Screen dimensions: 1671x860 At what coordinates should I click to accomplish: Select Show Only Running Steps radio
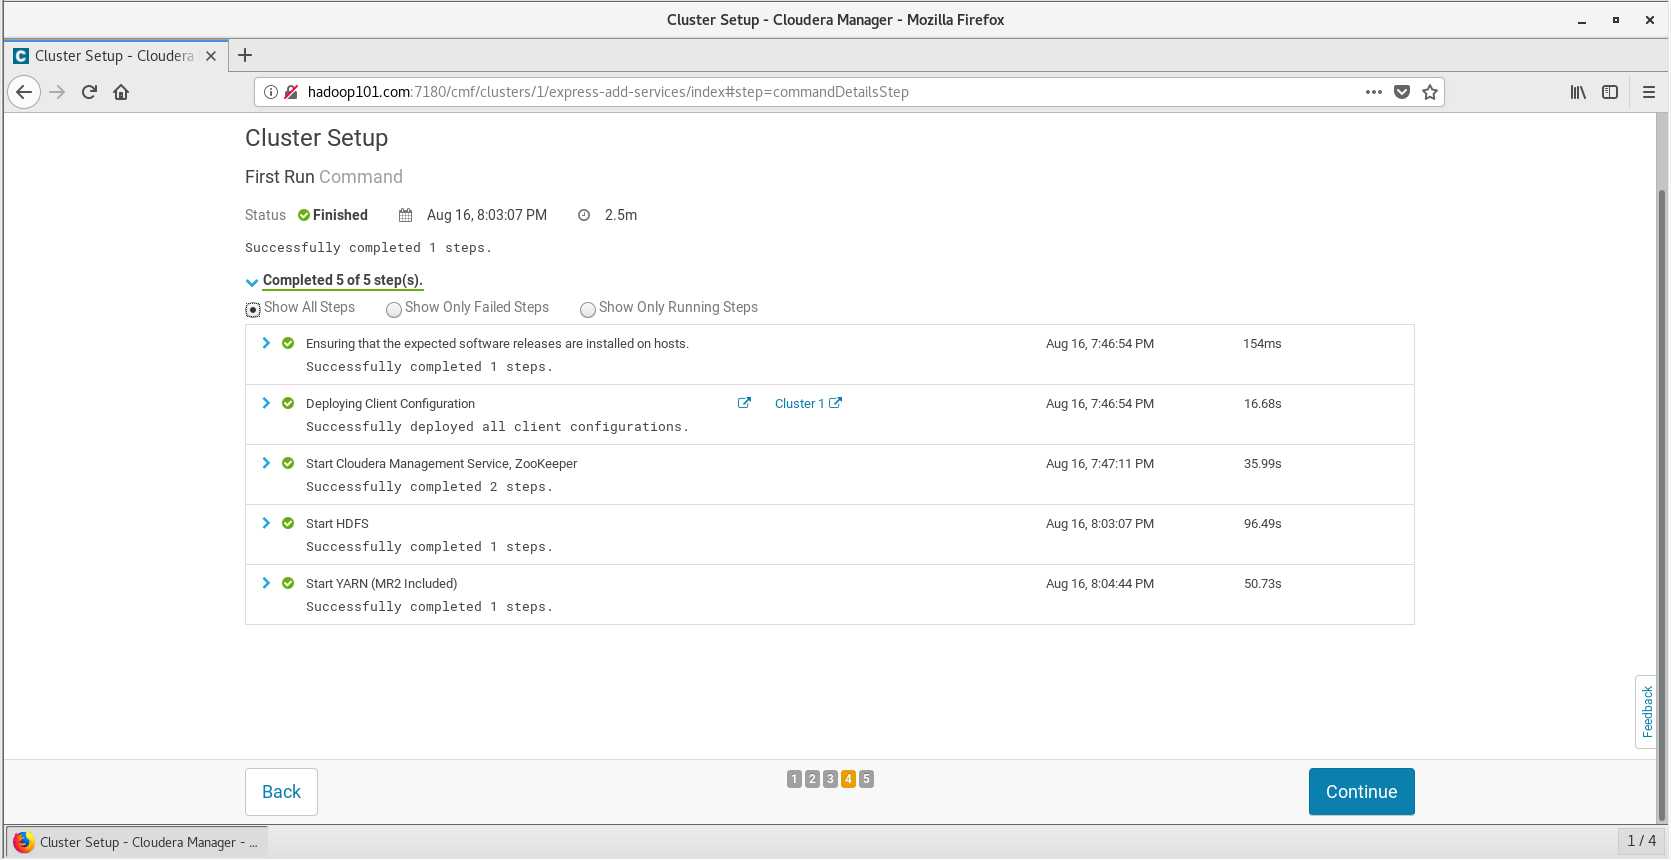(x=588, y=310)
